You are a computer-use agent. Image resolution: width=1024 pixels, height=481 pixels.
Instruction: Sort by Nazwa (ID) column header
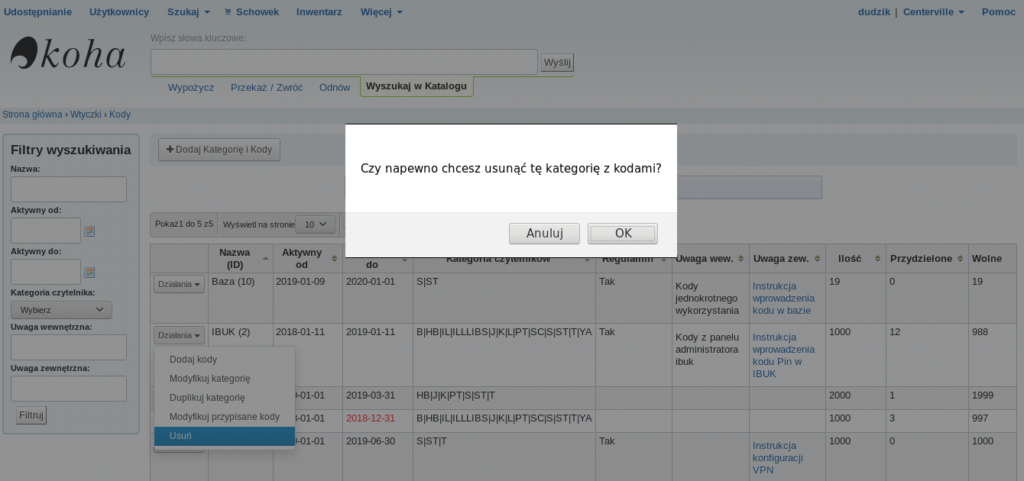pyautogui.click(x=240, y=259)
